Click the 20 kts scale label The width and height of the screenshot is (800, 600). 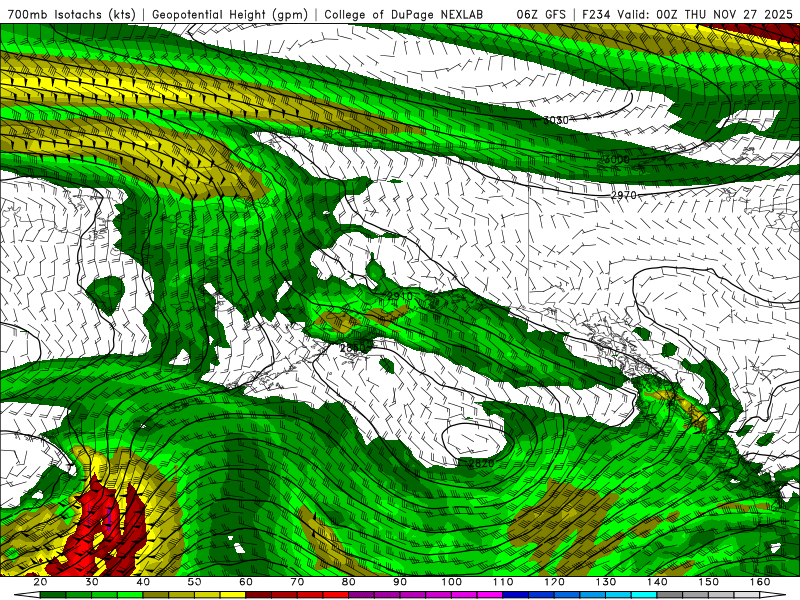(40, 582)
